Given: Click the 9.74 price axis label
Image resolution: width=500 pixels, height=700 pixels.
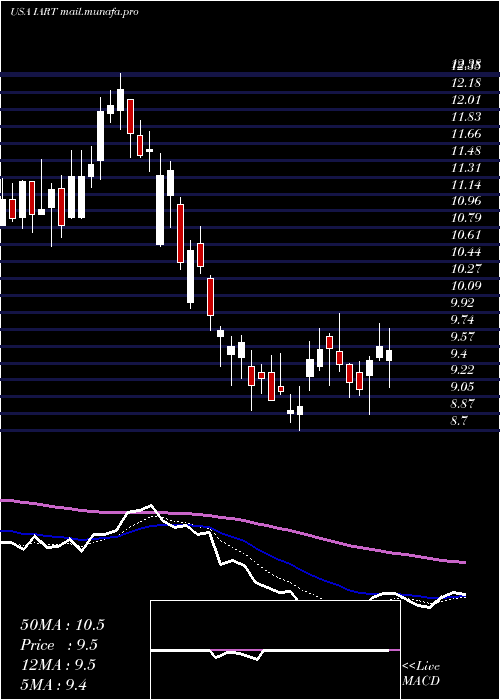Looking at the screenshot, I should coord(463,320).
